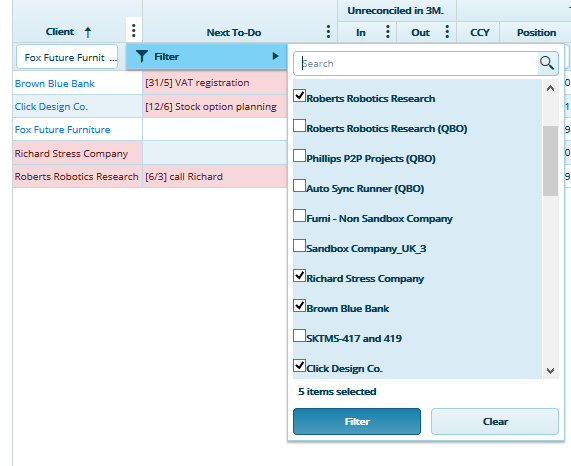Click '[6/3] call Richard' to-do cell
Image resolution: width=571 pixels, height=466 pixels.
(215, 177)
